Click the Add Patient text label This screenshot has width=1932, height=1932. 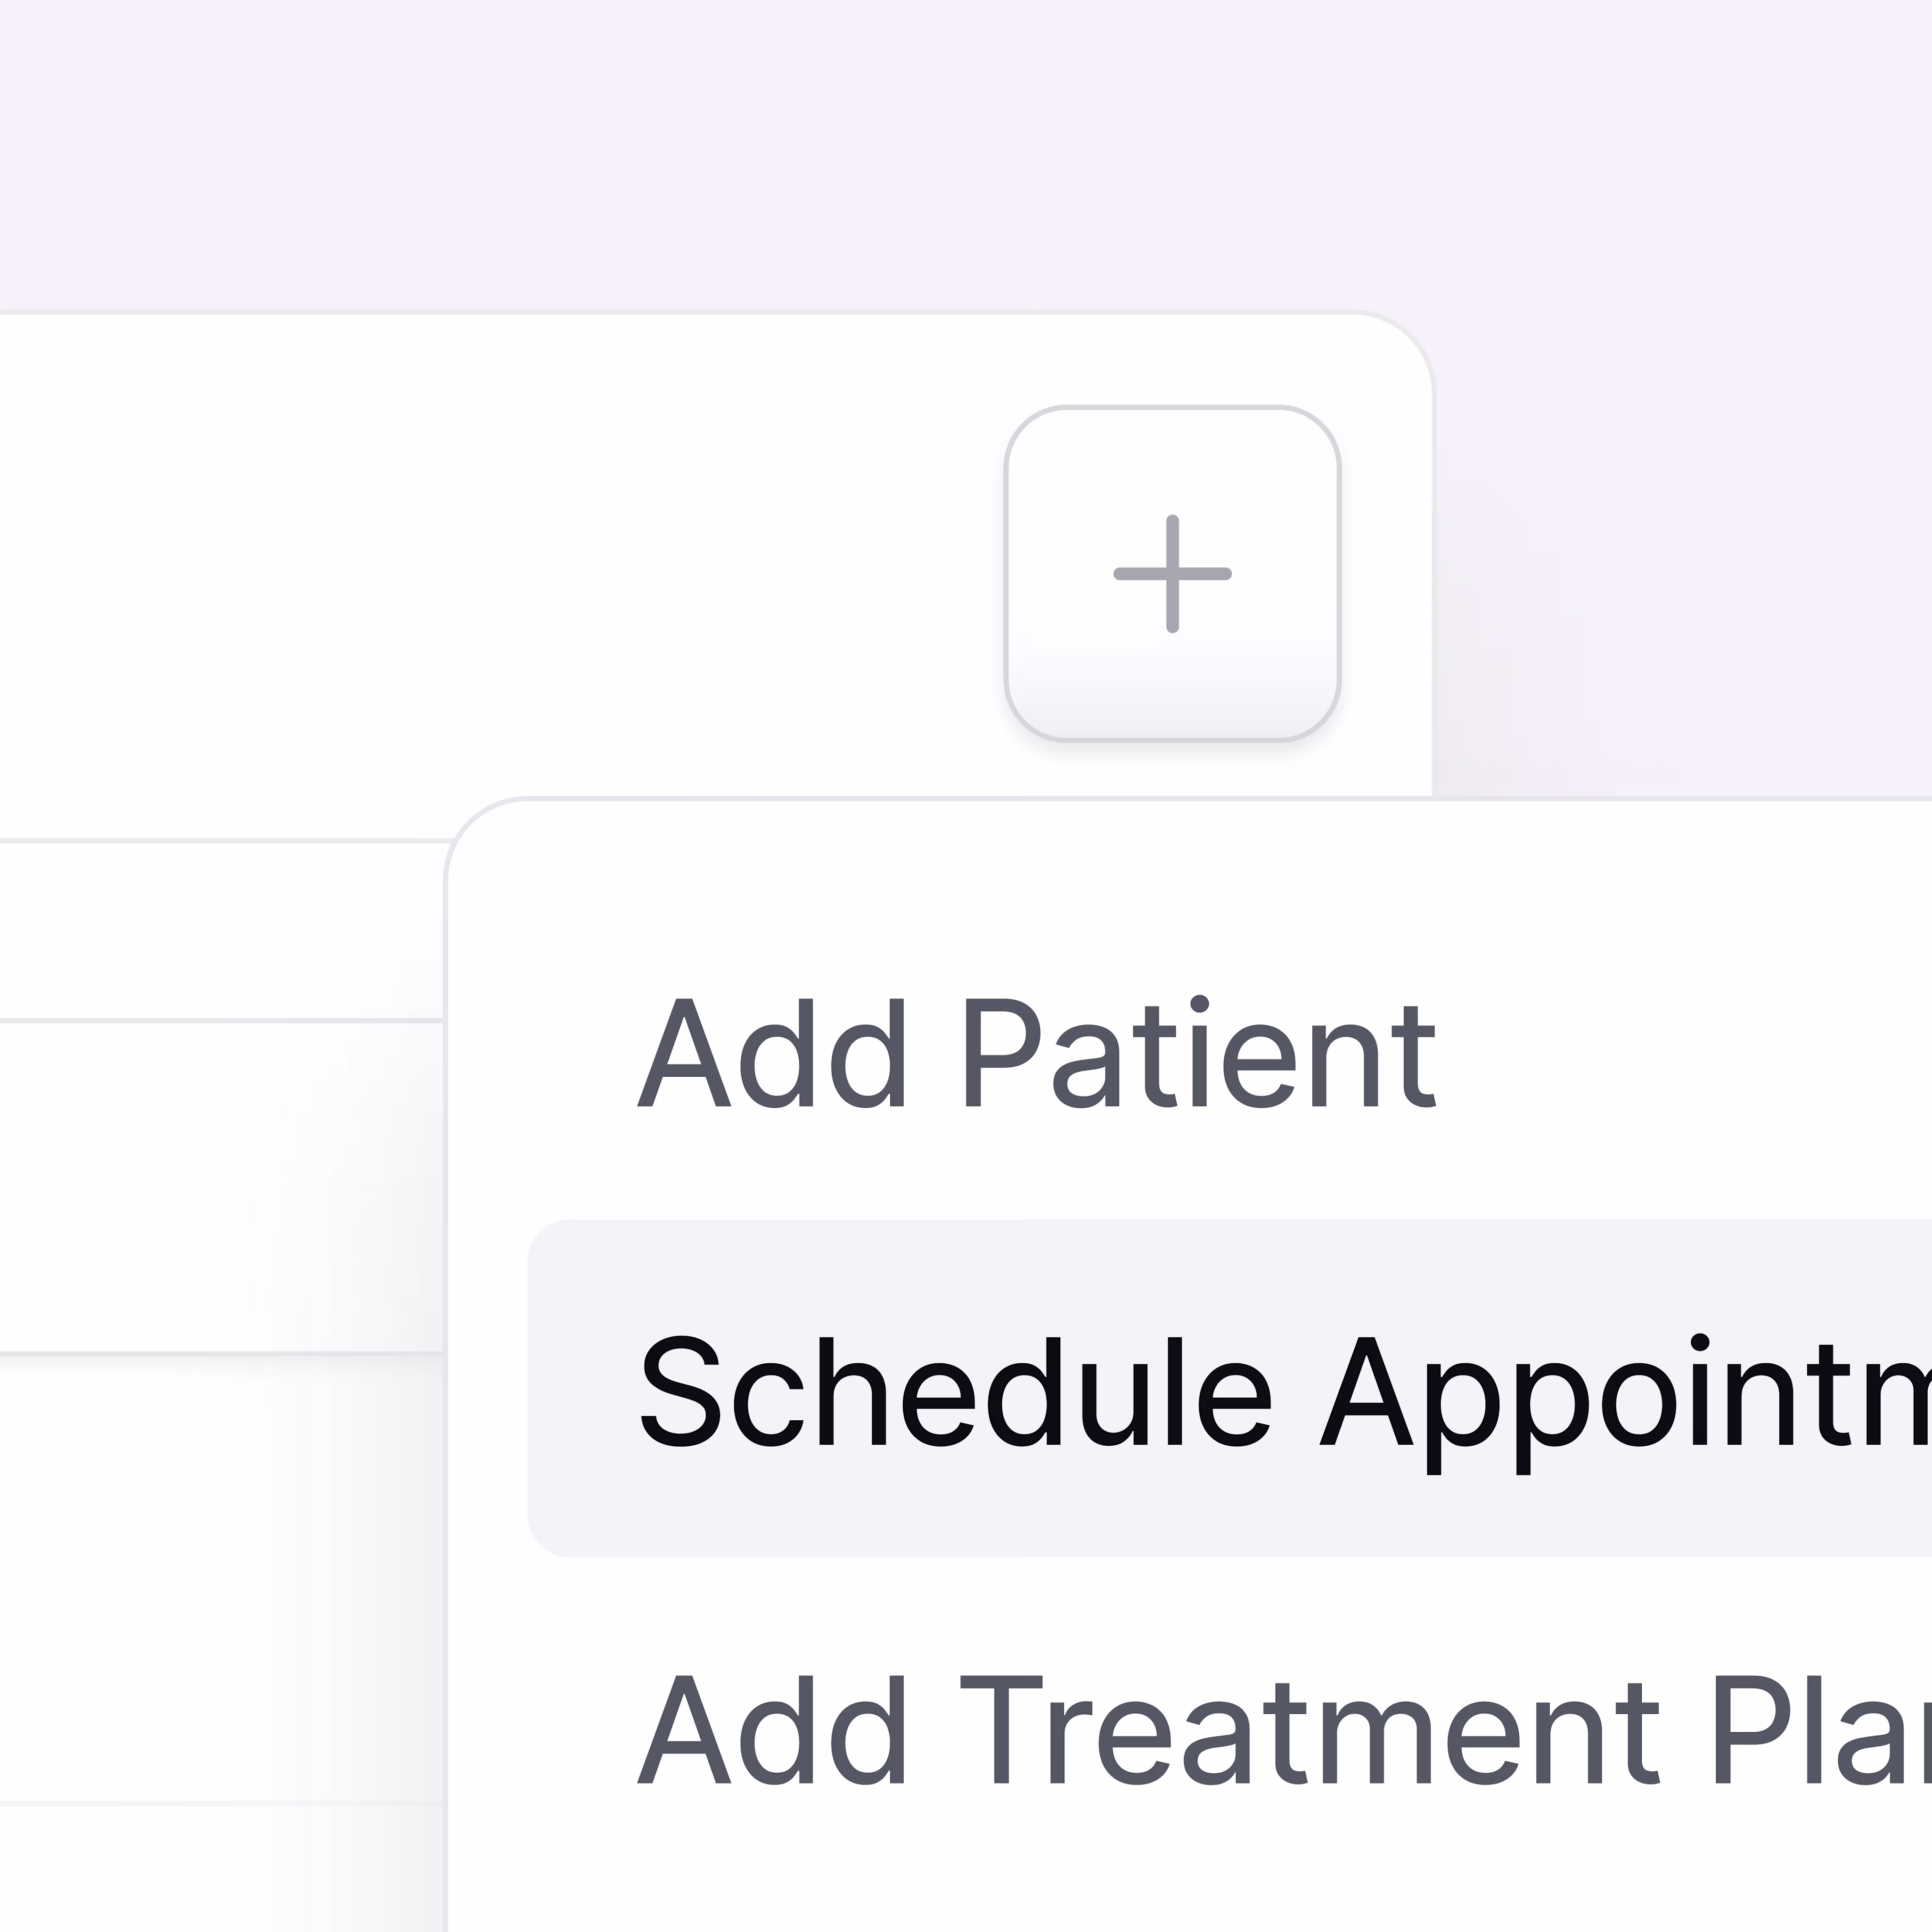1036,1054
